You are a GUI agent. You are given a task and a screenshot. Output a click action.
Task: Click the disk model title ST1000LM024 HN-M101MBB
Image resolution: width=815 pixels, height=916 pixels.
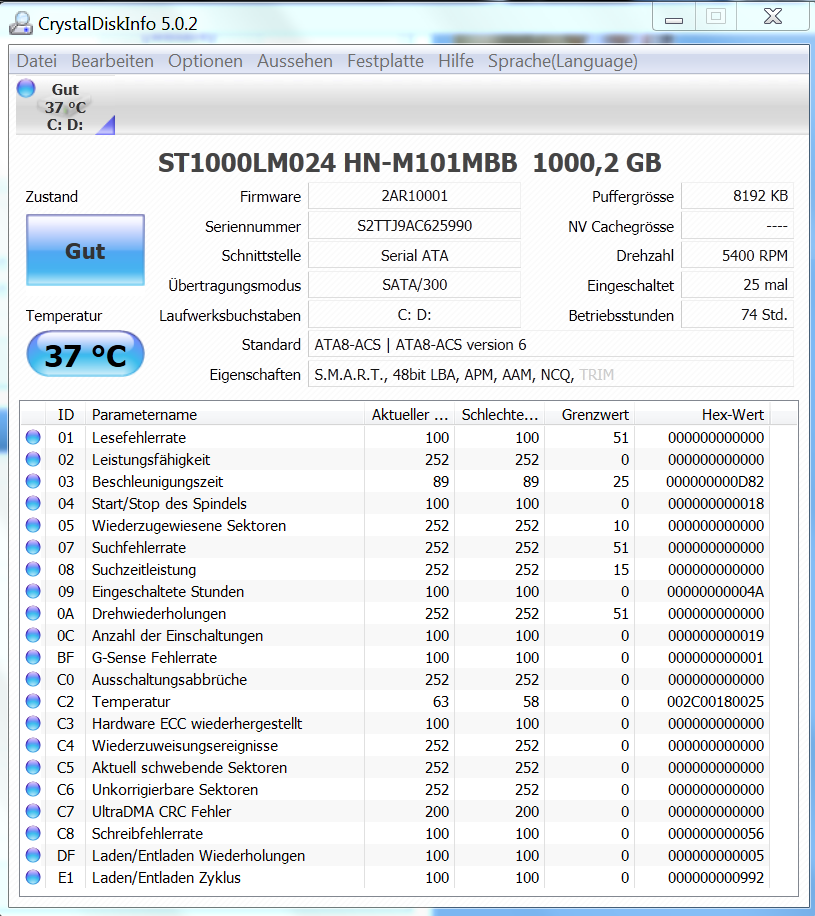click(x=338, y=163)
